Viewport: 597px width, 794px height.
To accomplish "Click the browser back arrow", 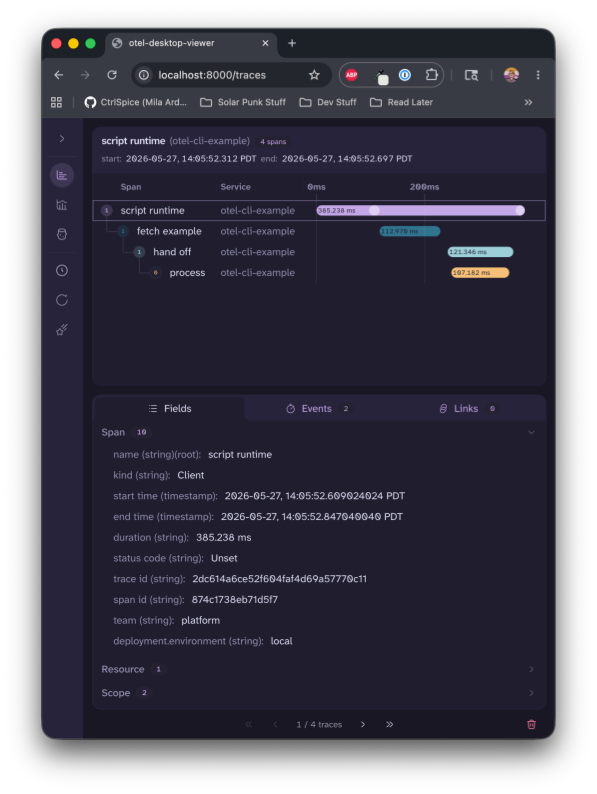I will tap(59, 75).
